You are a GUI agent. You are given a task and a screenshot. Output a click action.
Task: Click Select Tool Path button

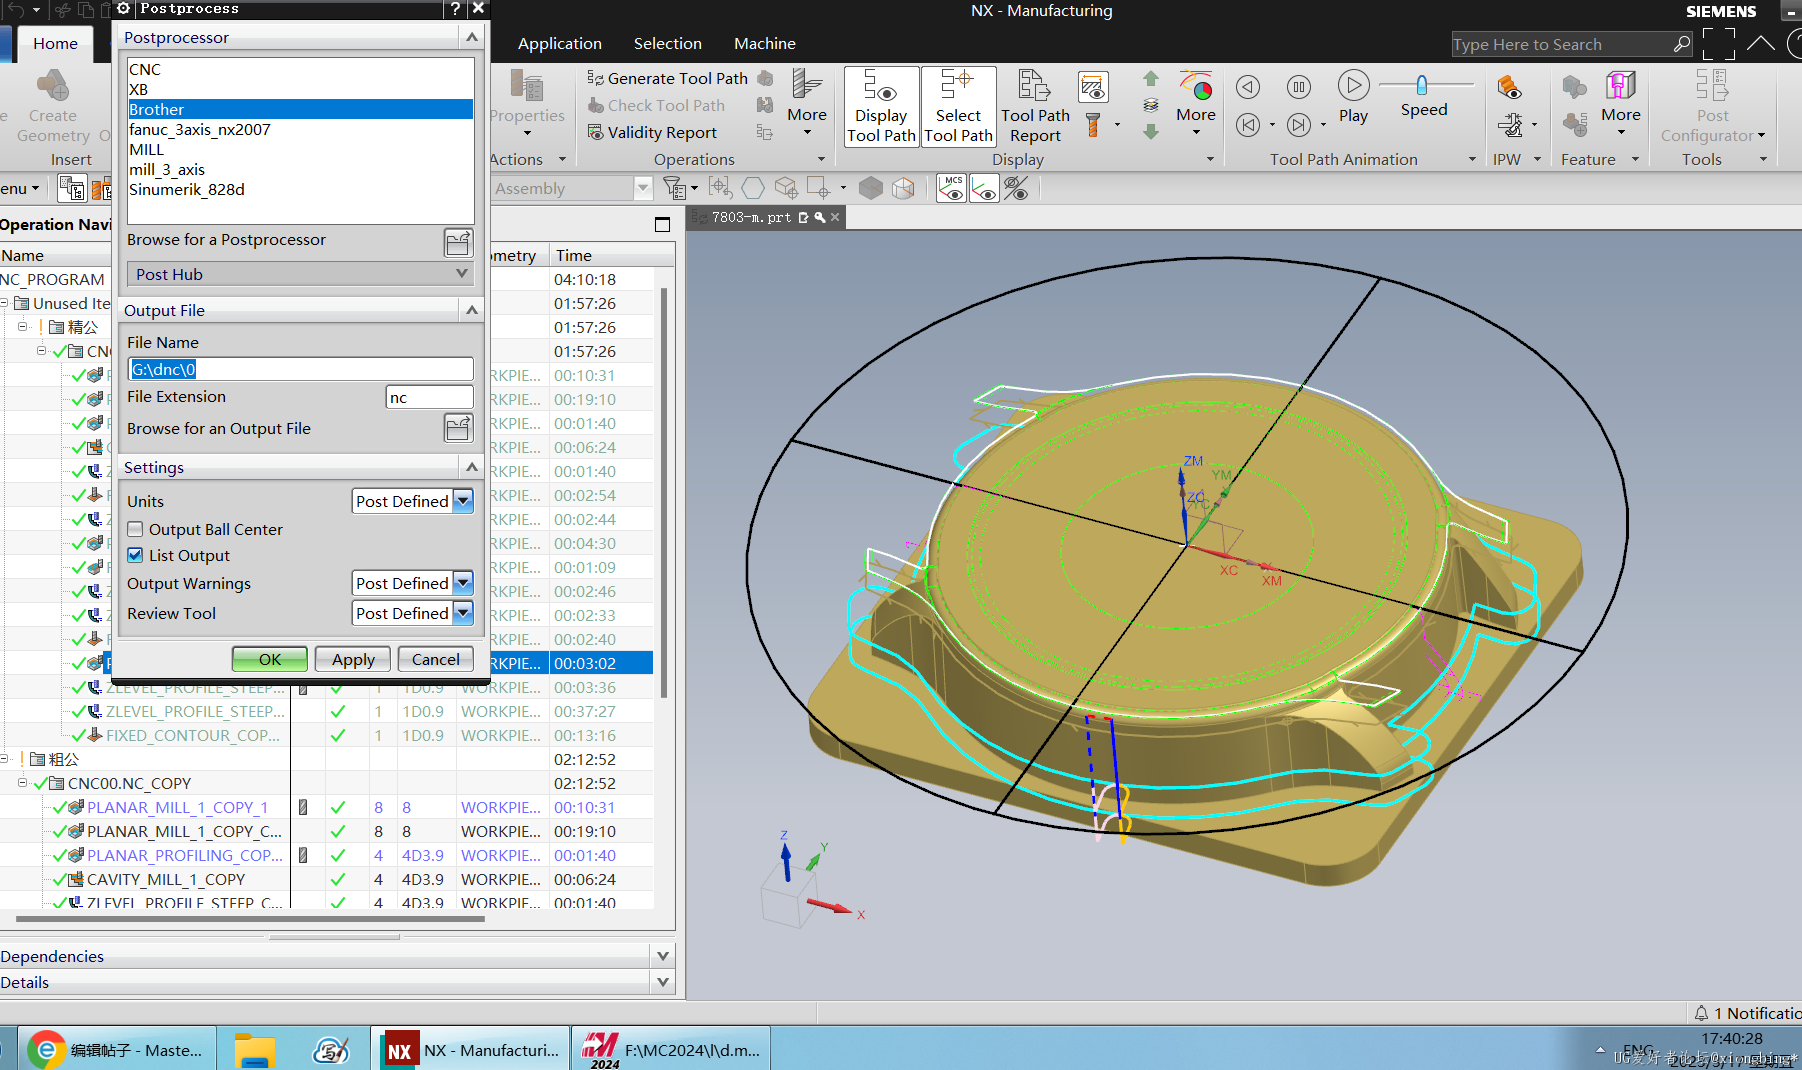pyautogui.click(x=958, y=107)
